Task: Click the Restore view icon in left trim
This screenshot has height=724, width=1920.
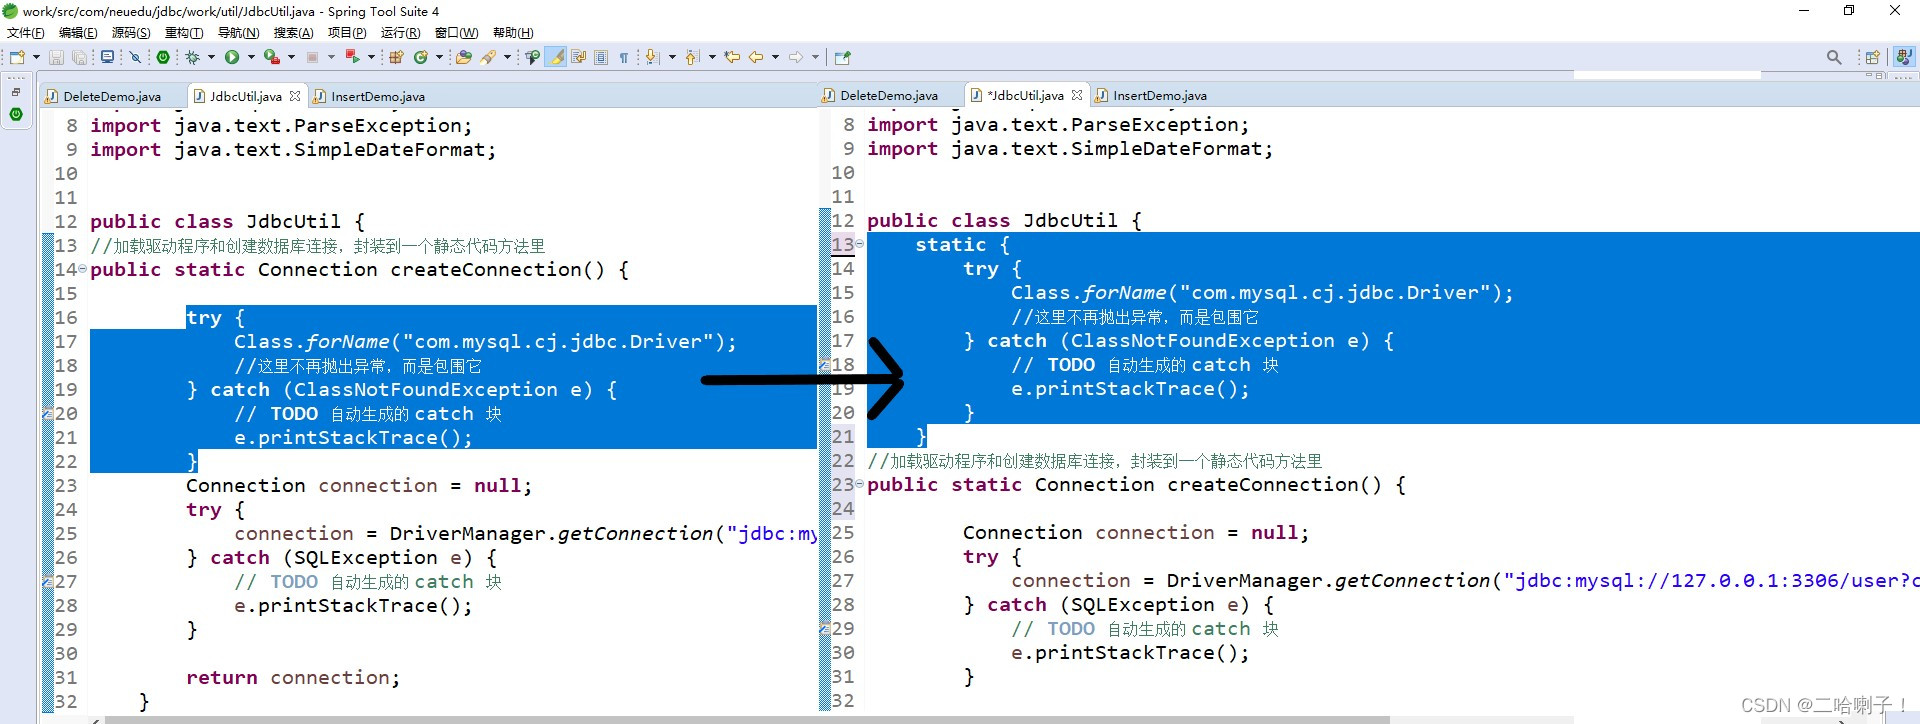Action: pos(16,92)
